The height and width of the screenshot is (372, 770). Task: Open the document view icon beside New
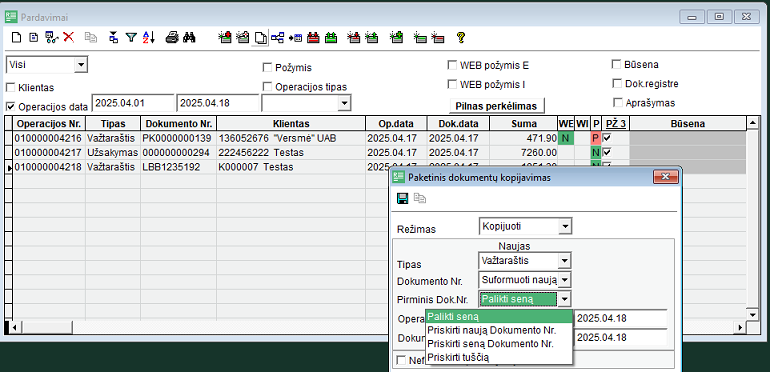33,37
